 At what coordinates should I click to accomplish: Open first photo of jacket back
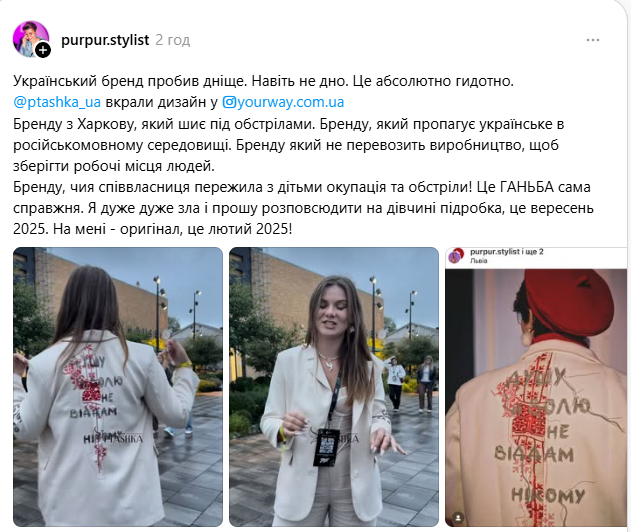(x=118, y=387)
